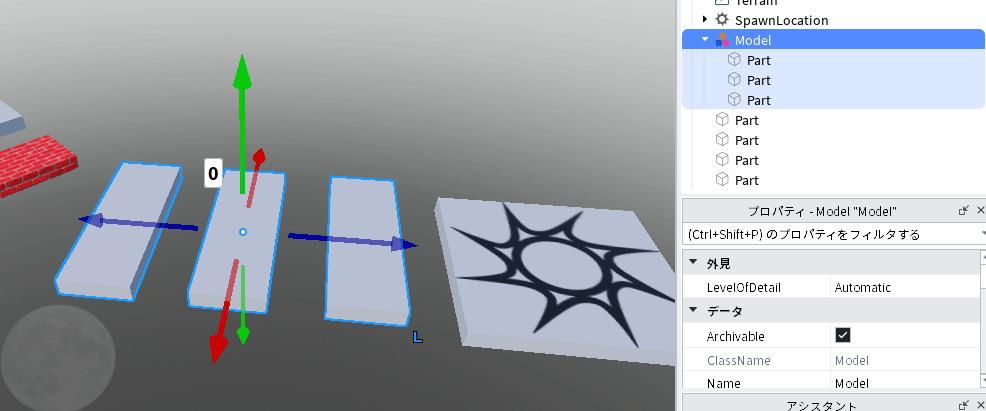Screen dimensions: 986x411
Task: Grab the blue move arrow pointing left
Action: (x=91, y=220)
